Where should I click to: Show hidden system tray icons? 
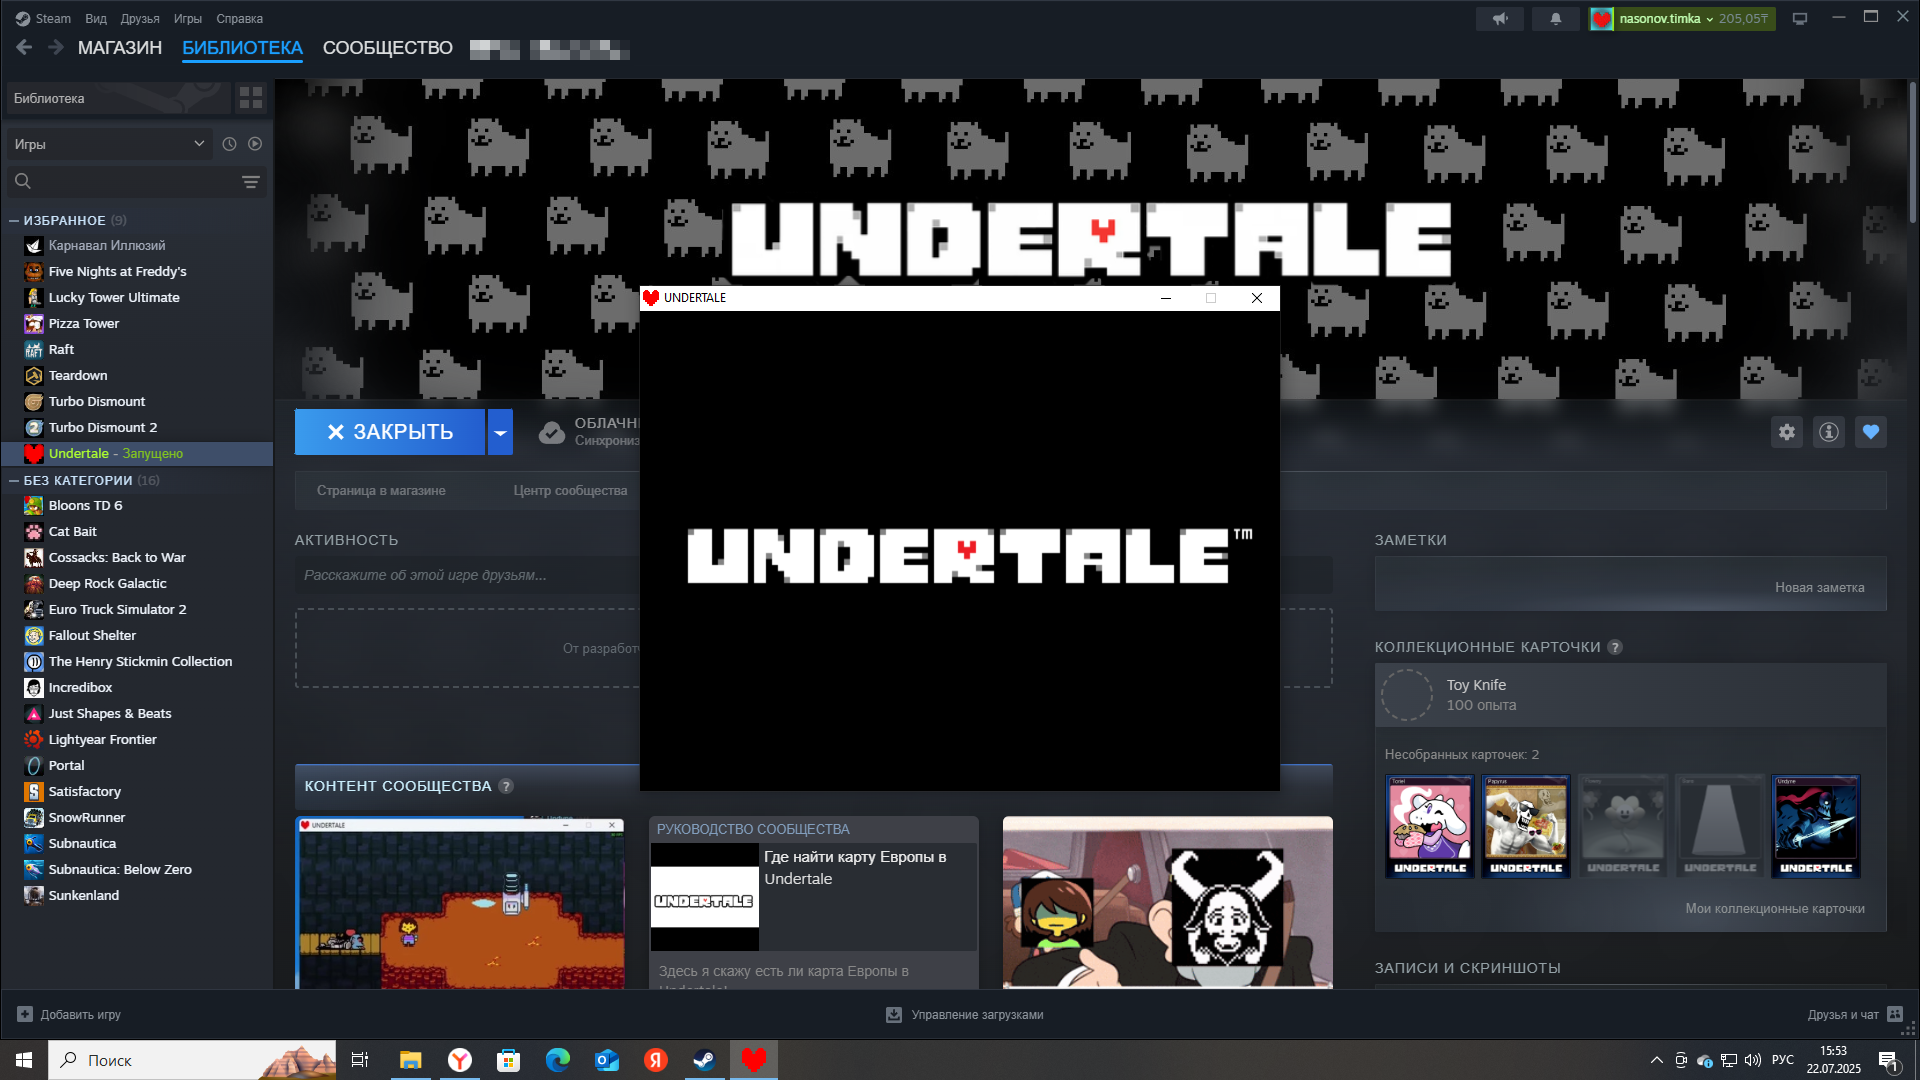click(x=1657, y=1060)
